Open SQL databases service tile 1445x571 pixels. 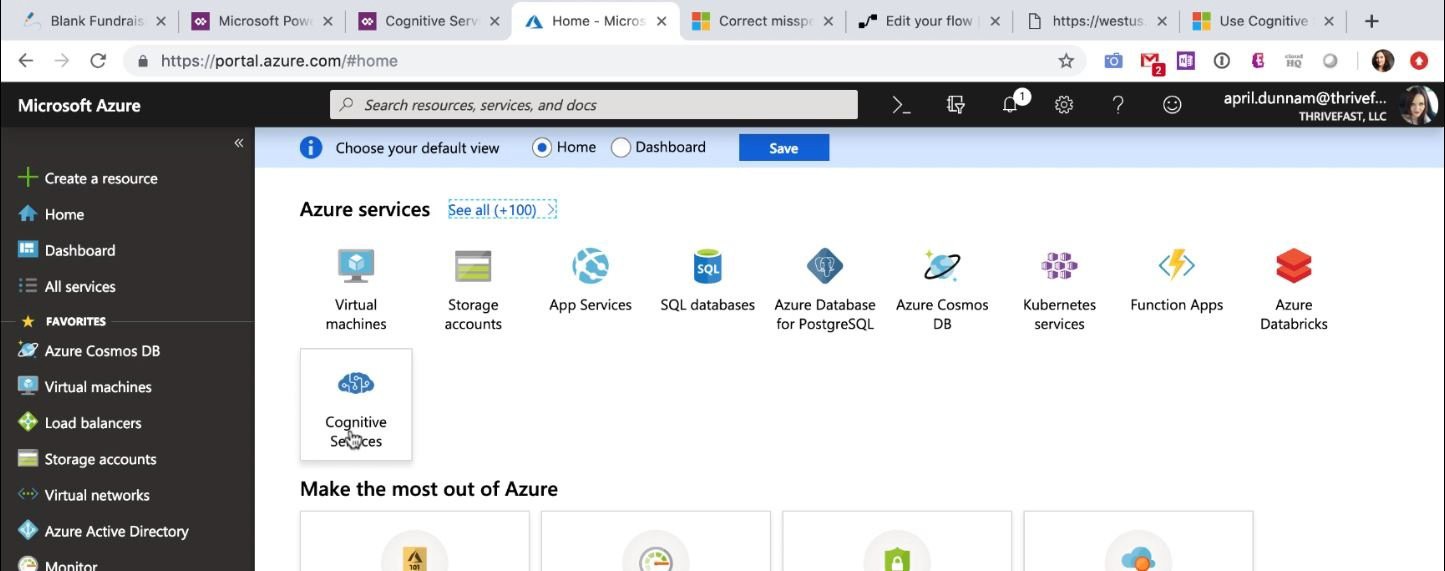coord(707,280)
